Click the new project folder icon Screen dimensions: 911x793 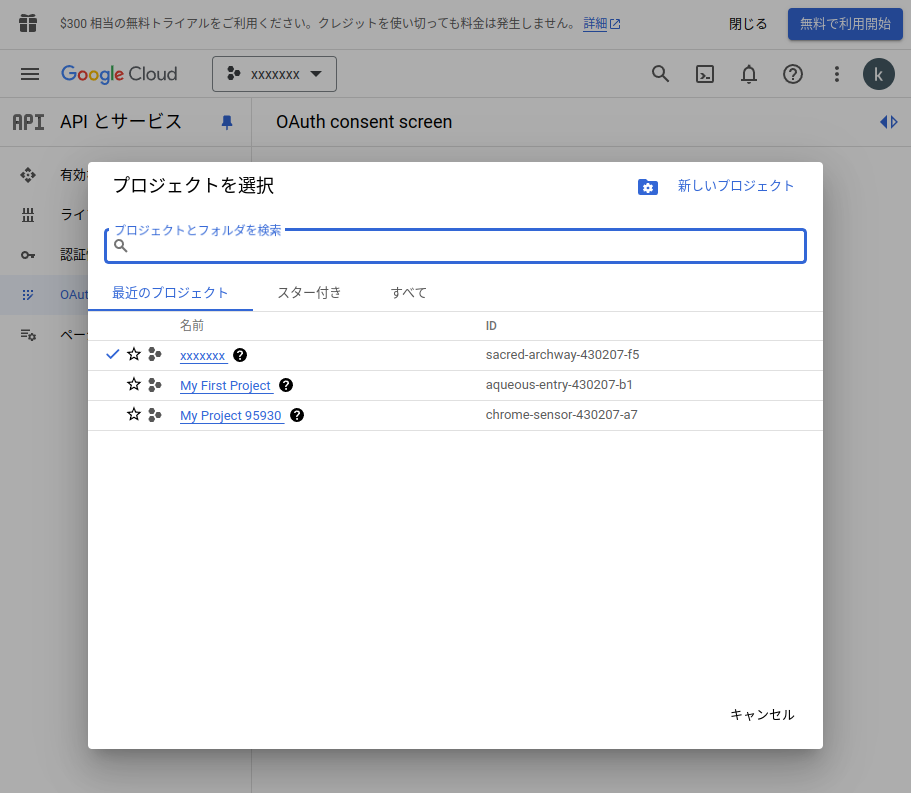(x=648, y=186)
